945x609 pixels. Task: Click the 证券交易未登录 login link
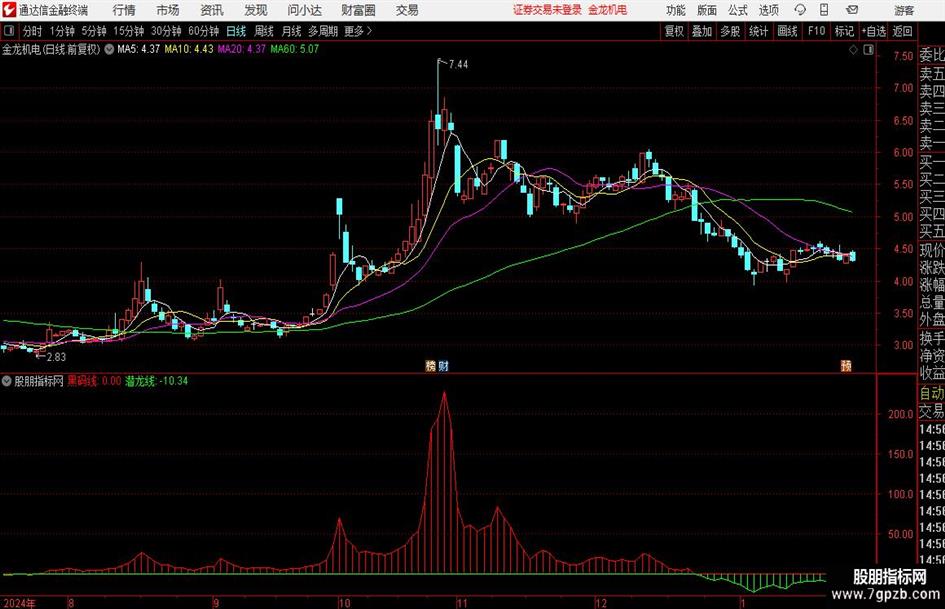(x=547, y=10)
